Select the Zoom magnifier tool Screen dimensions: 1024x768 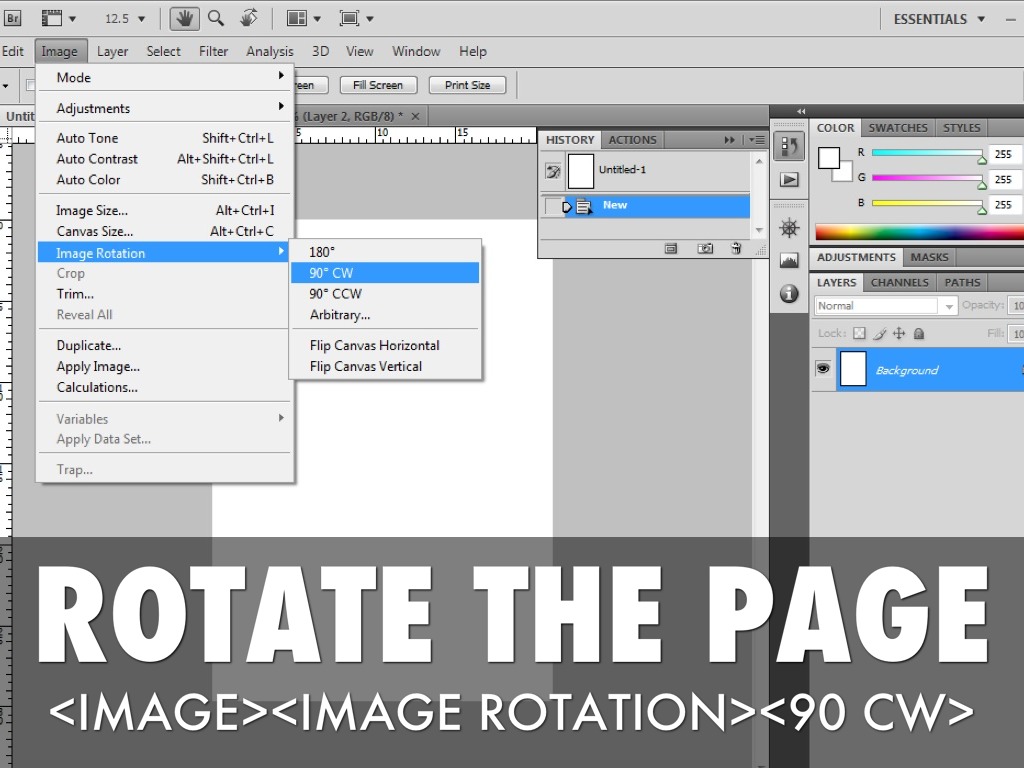[x=215, y=18]
